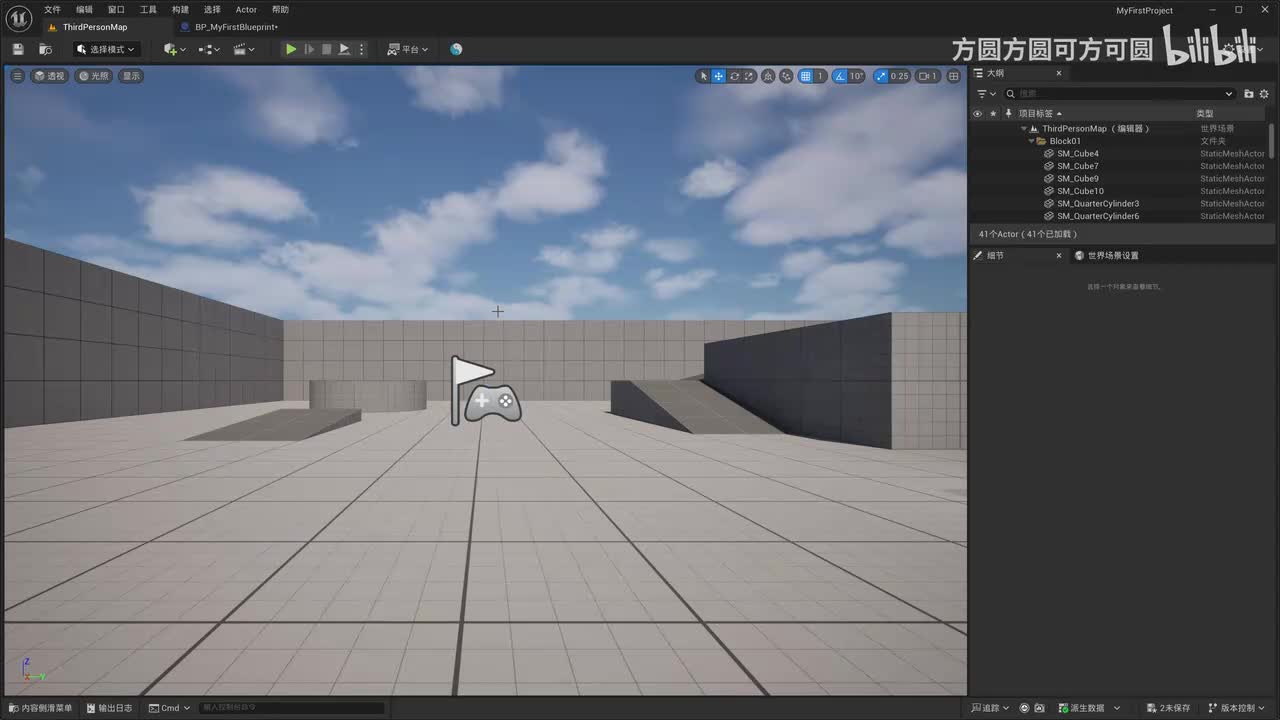Click the Eject player button
The image size is (1280, 720).
(x=344, y=49)
